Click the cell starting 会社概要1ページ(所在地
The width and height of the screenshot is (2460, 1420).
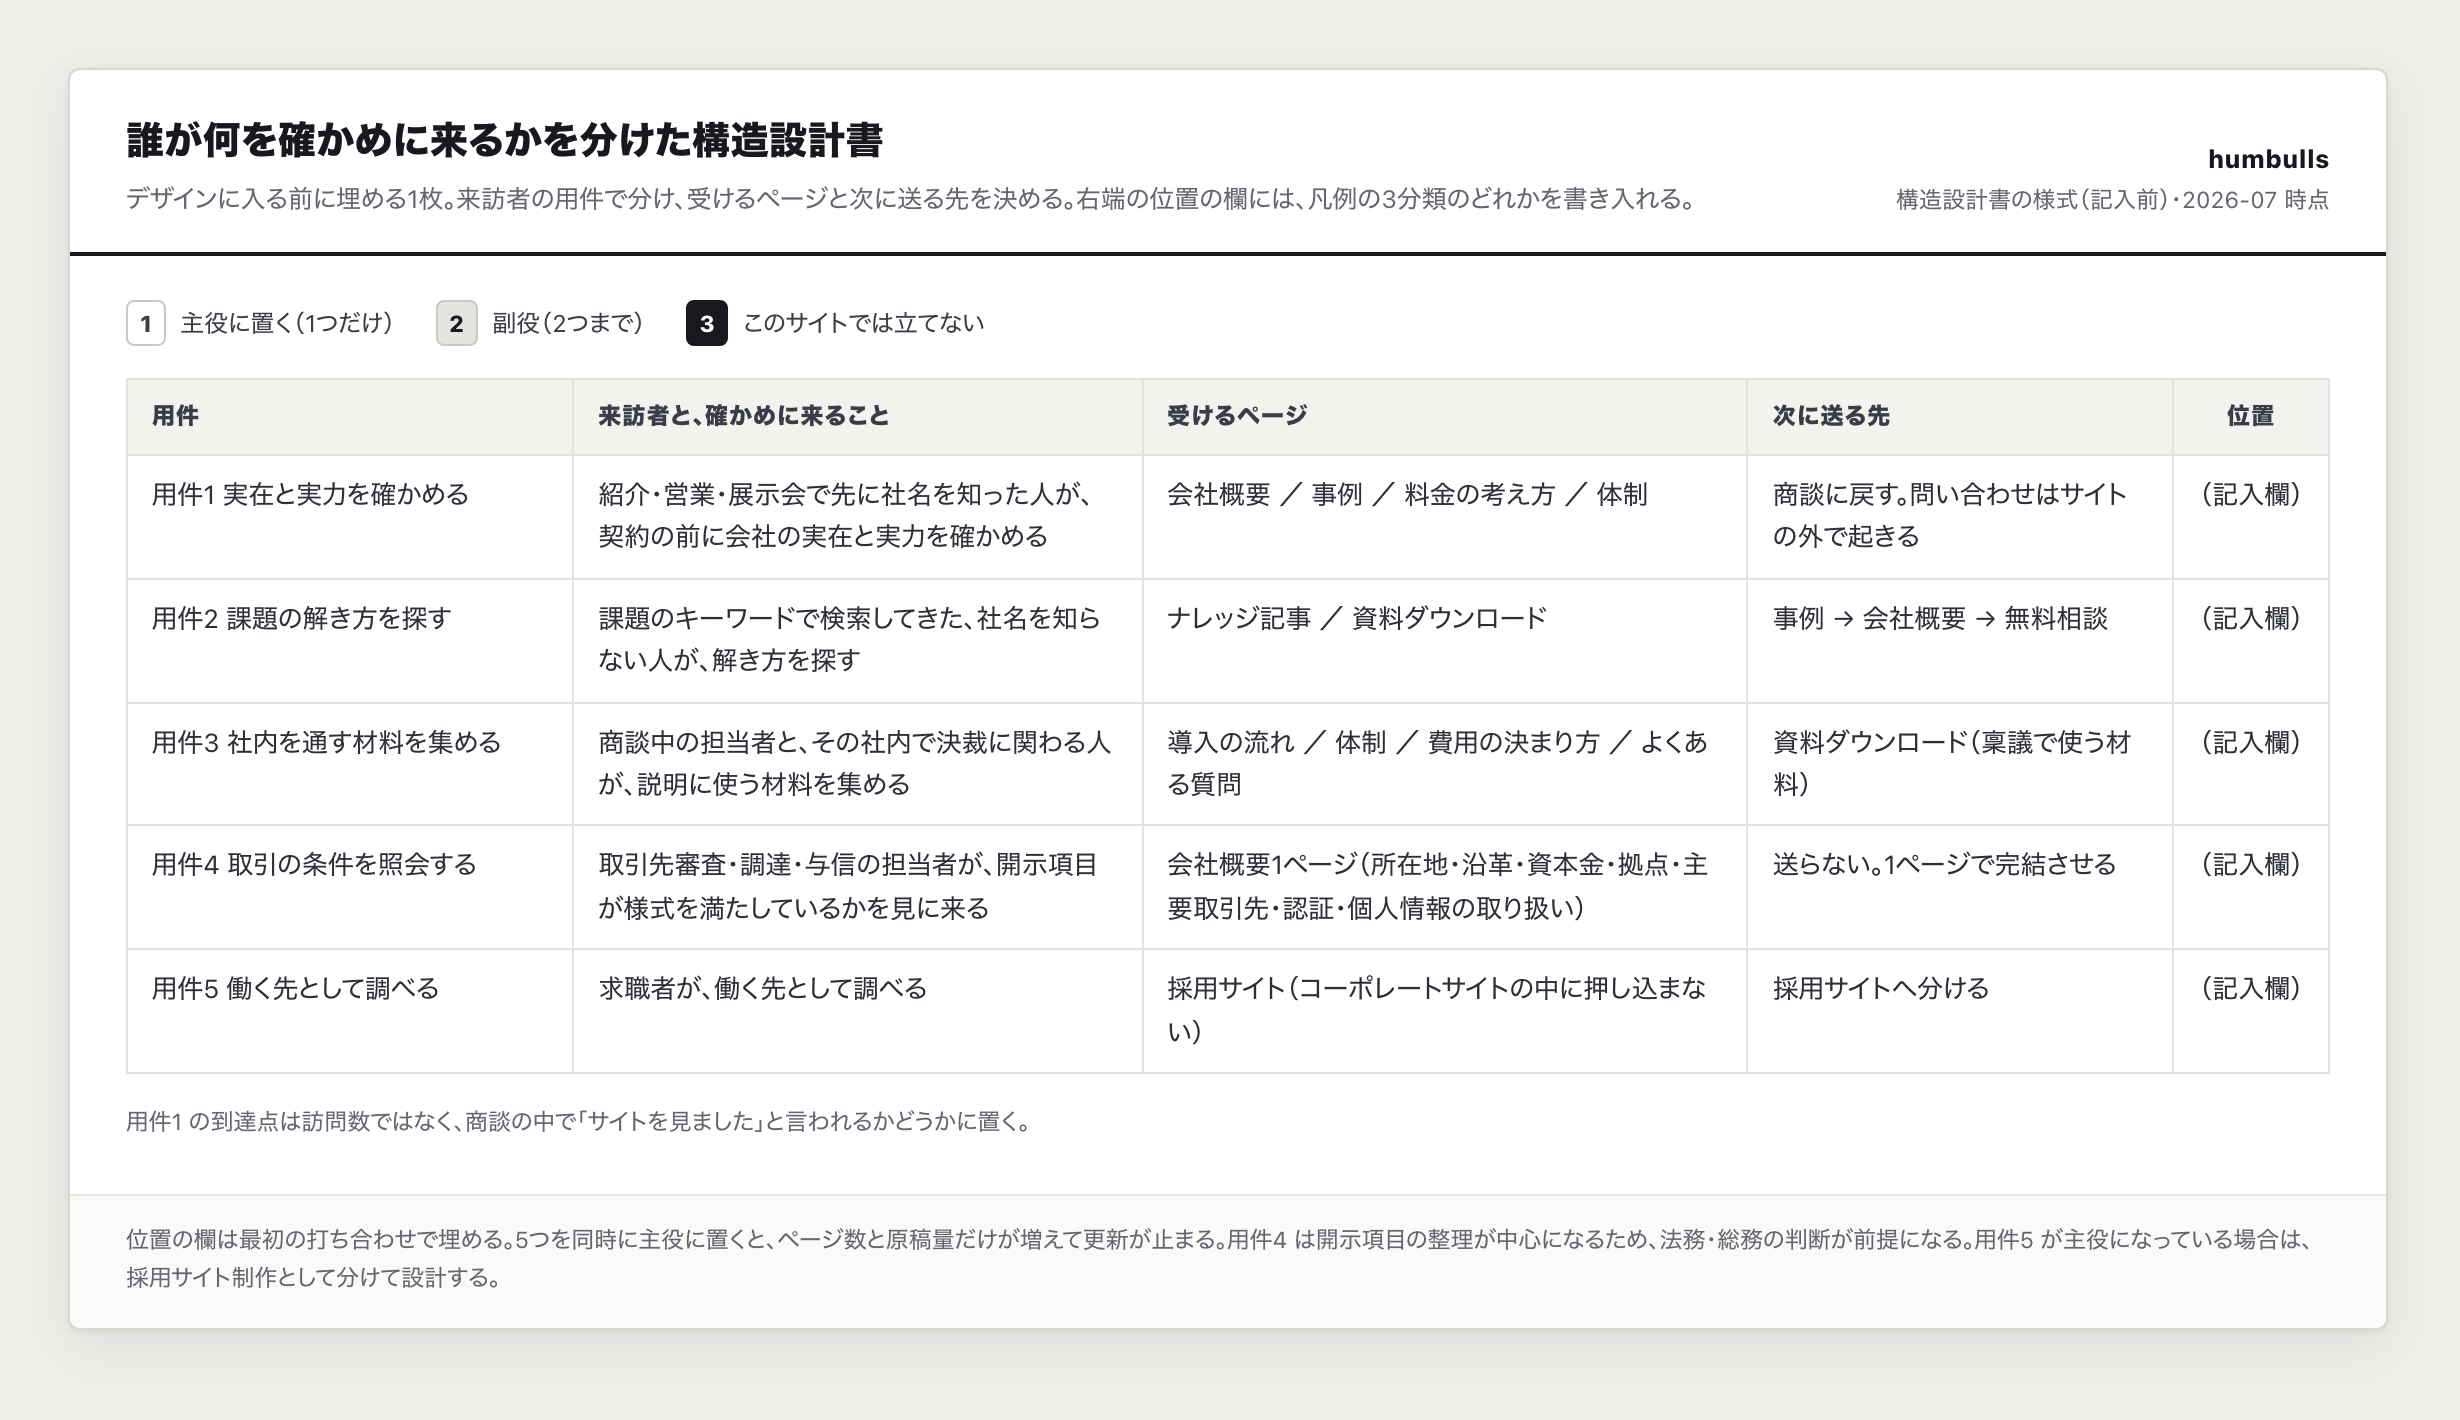(x=1445, y=887)
